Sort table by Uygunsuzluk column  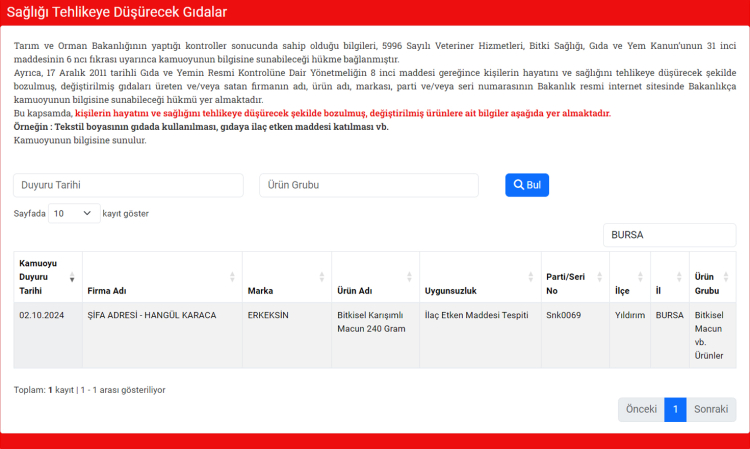[477, 291]
